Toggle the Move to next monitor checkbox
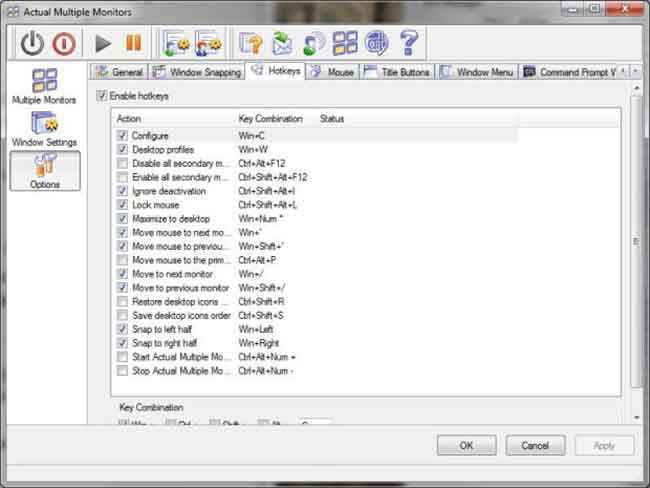Screen dimensions: 650x488 click(122, 274)
